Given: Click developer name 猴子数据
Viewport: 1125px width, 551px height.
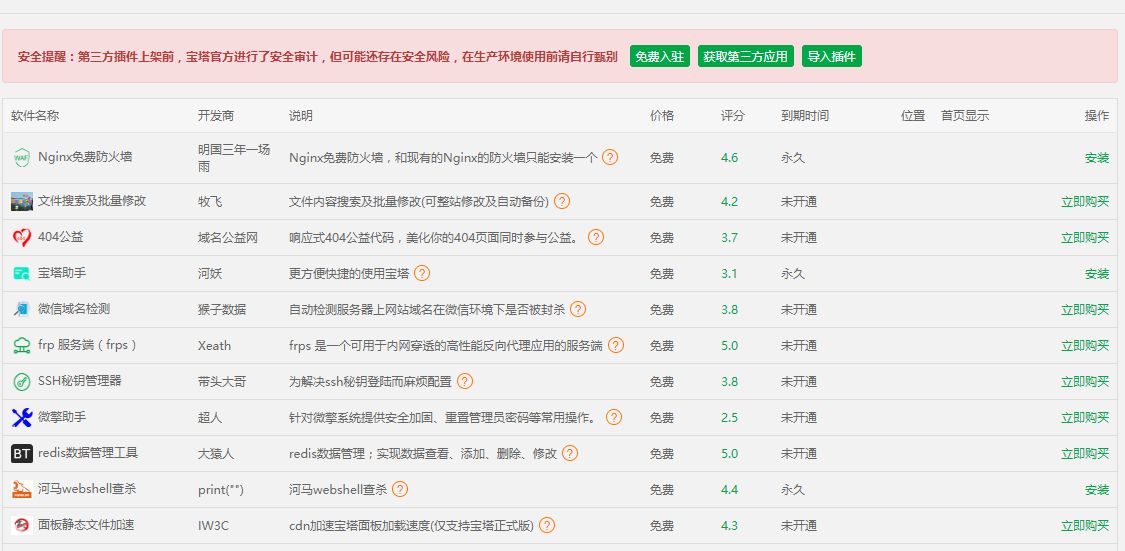Looking at the screenshot, I should 222,309.
